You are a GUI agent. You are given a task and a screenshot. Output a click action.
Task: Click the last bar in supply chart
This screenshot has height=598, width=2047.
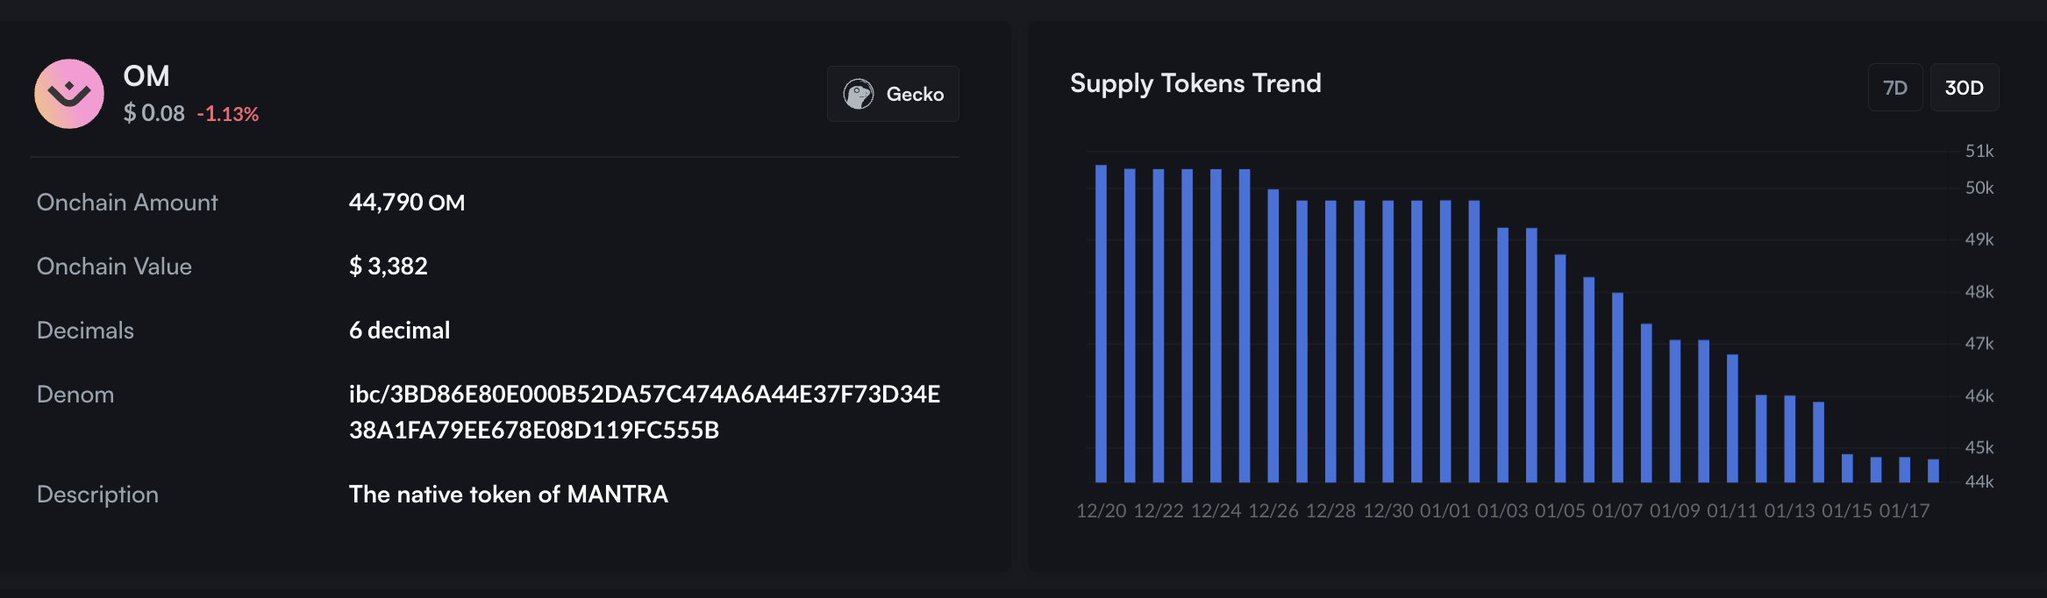click(1933, 470)
